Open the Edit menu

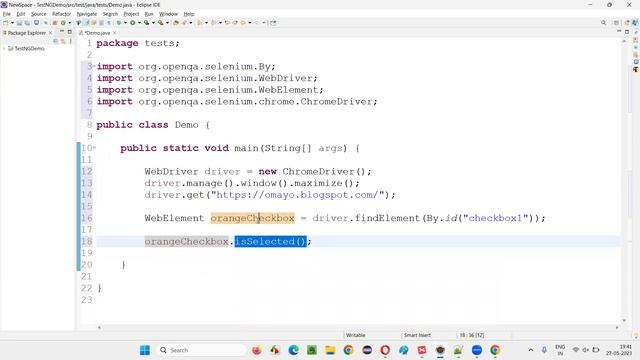[x=20, y=14]
